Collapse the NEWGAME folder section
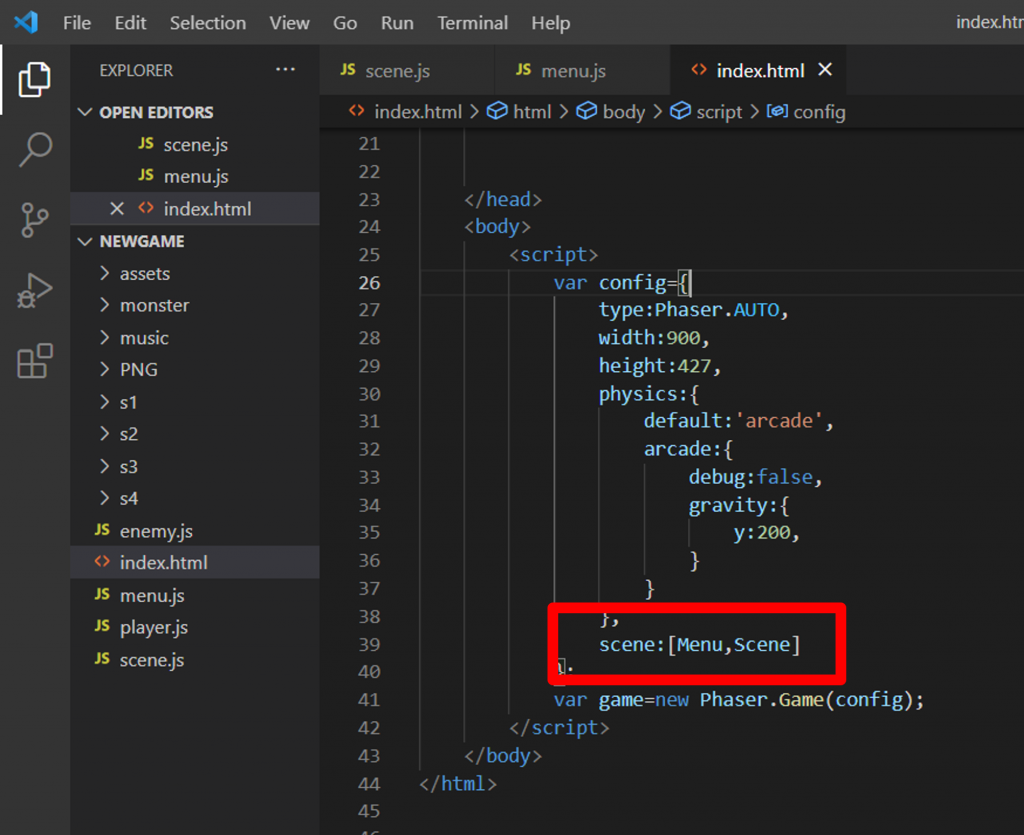 [x=85, y=242]
